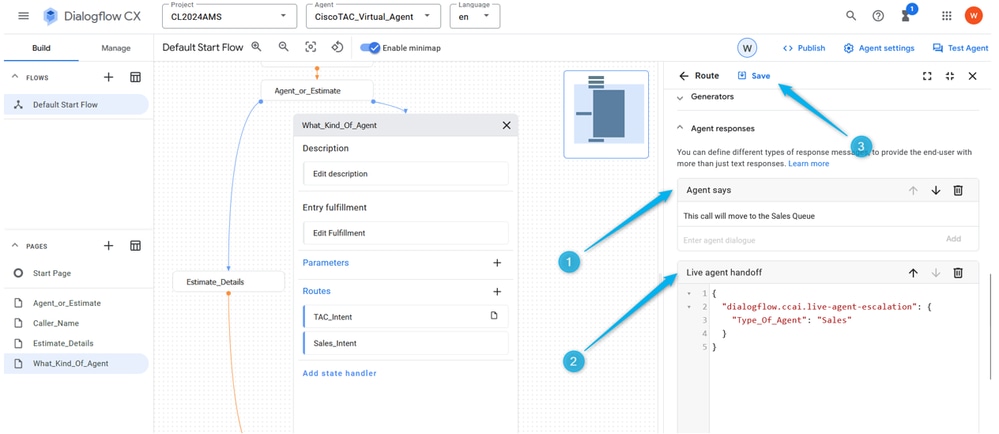
Task: Add a route with the plus icon
Action: coord(498,291)
